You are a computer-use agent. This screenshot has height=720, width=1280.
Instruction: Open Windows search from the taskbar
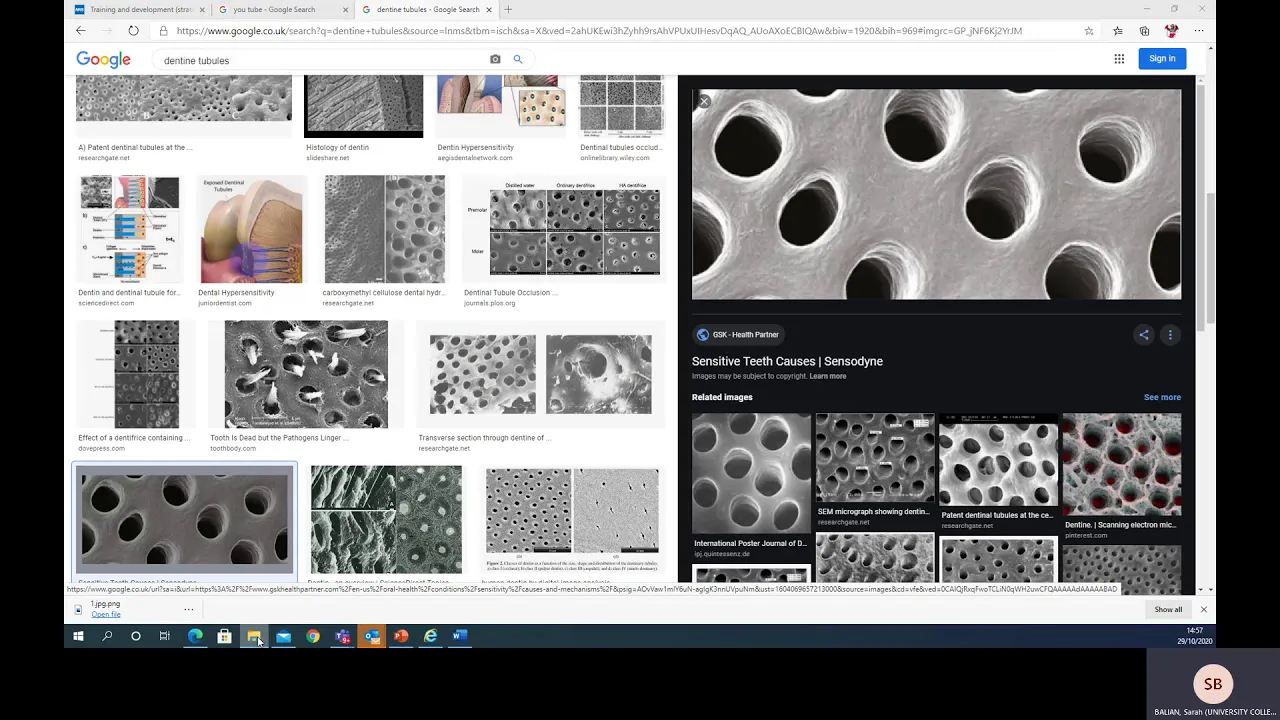click(x=107, y=636)
